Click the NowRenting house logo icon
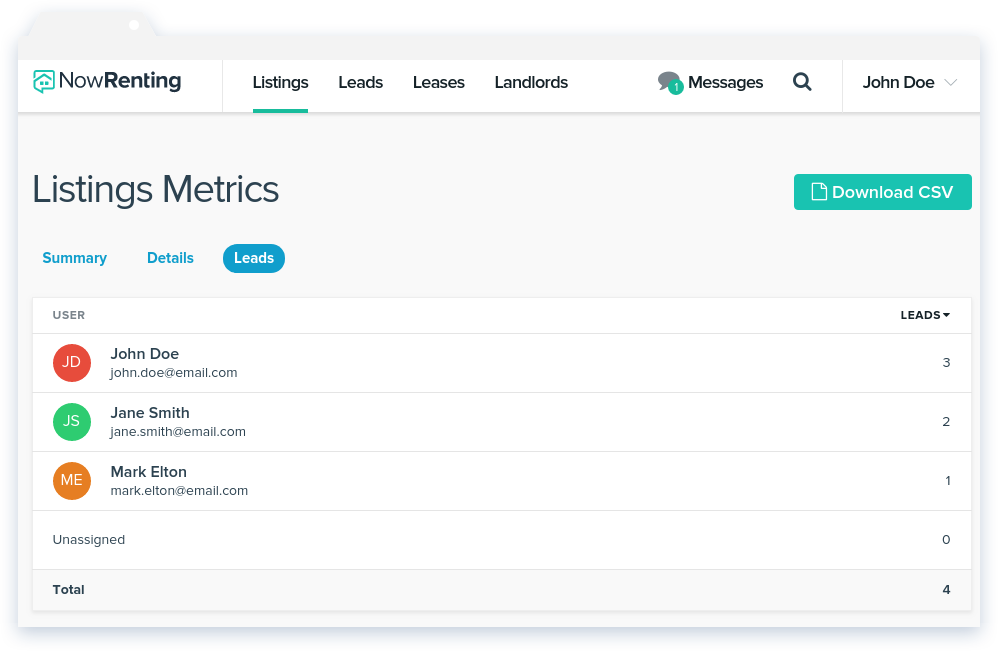The image size is (998, 651). pos(44,81)
